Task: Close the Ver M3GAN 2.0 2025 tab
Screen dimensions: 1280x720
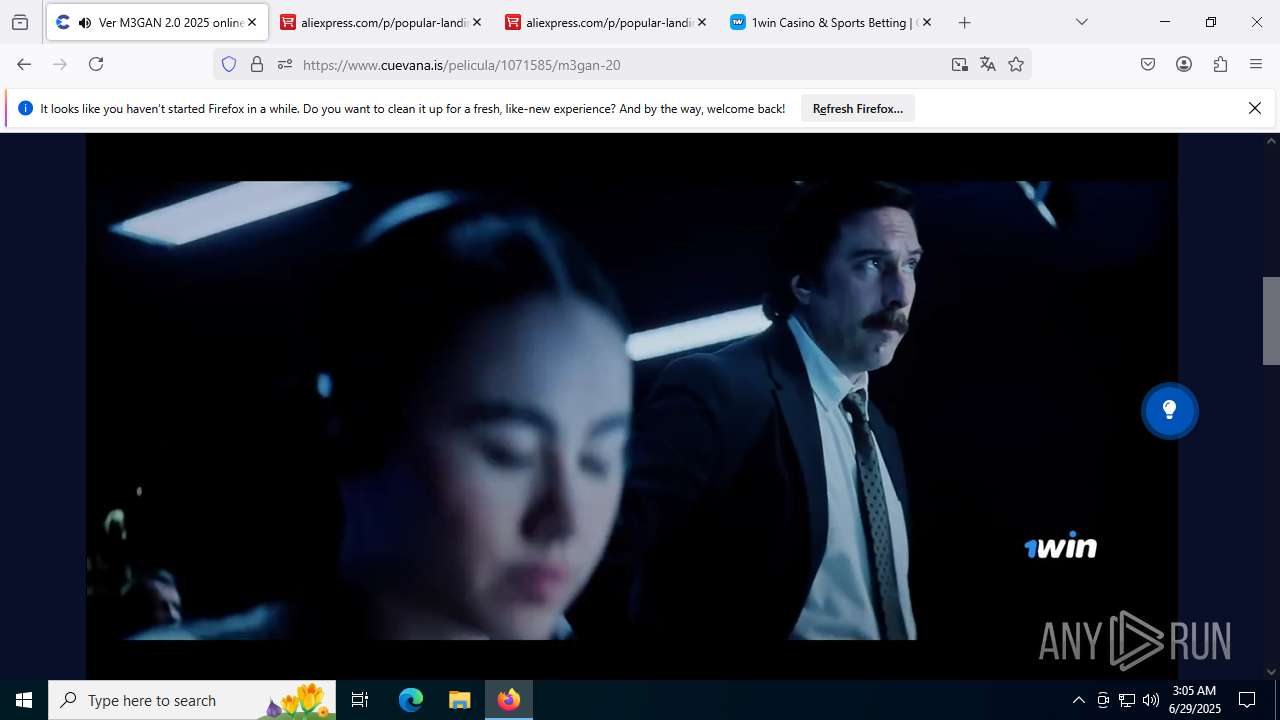Action: (x=252, y=22)
